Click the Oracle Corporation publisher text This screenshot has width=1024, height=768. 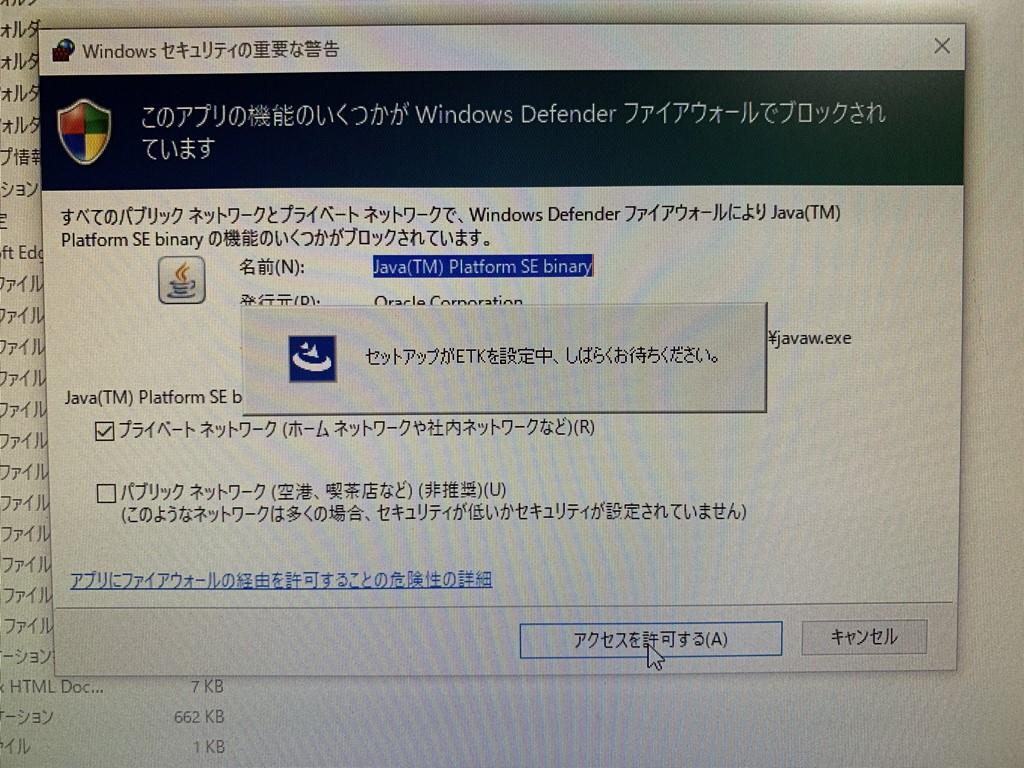pos(448,301)
